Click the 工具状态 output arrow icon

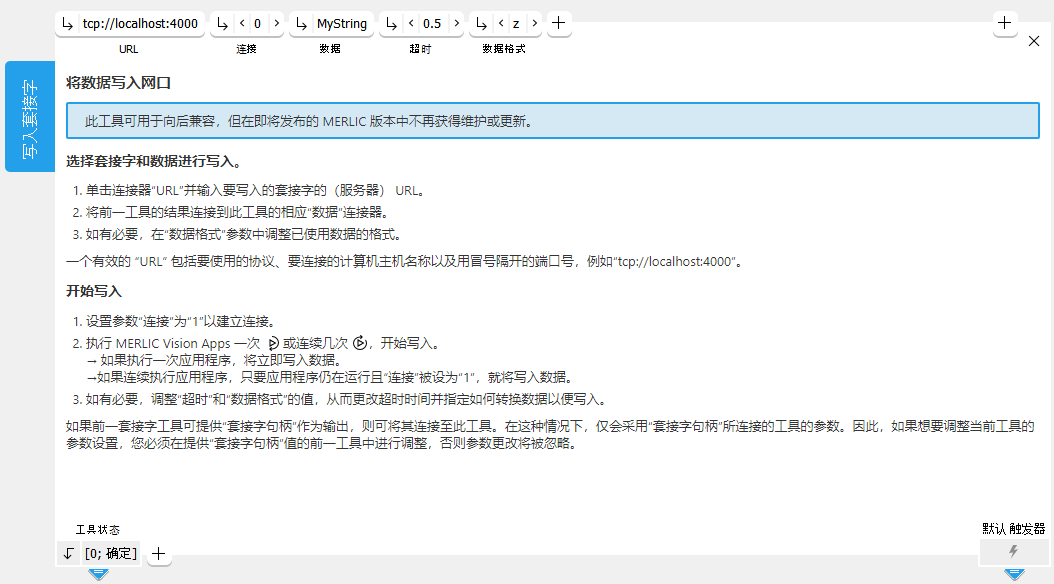pos(68,553)
